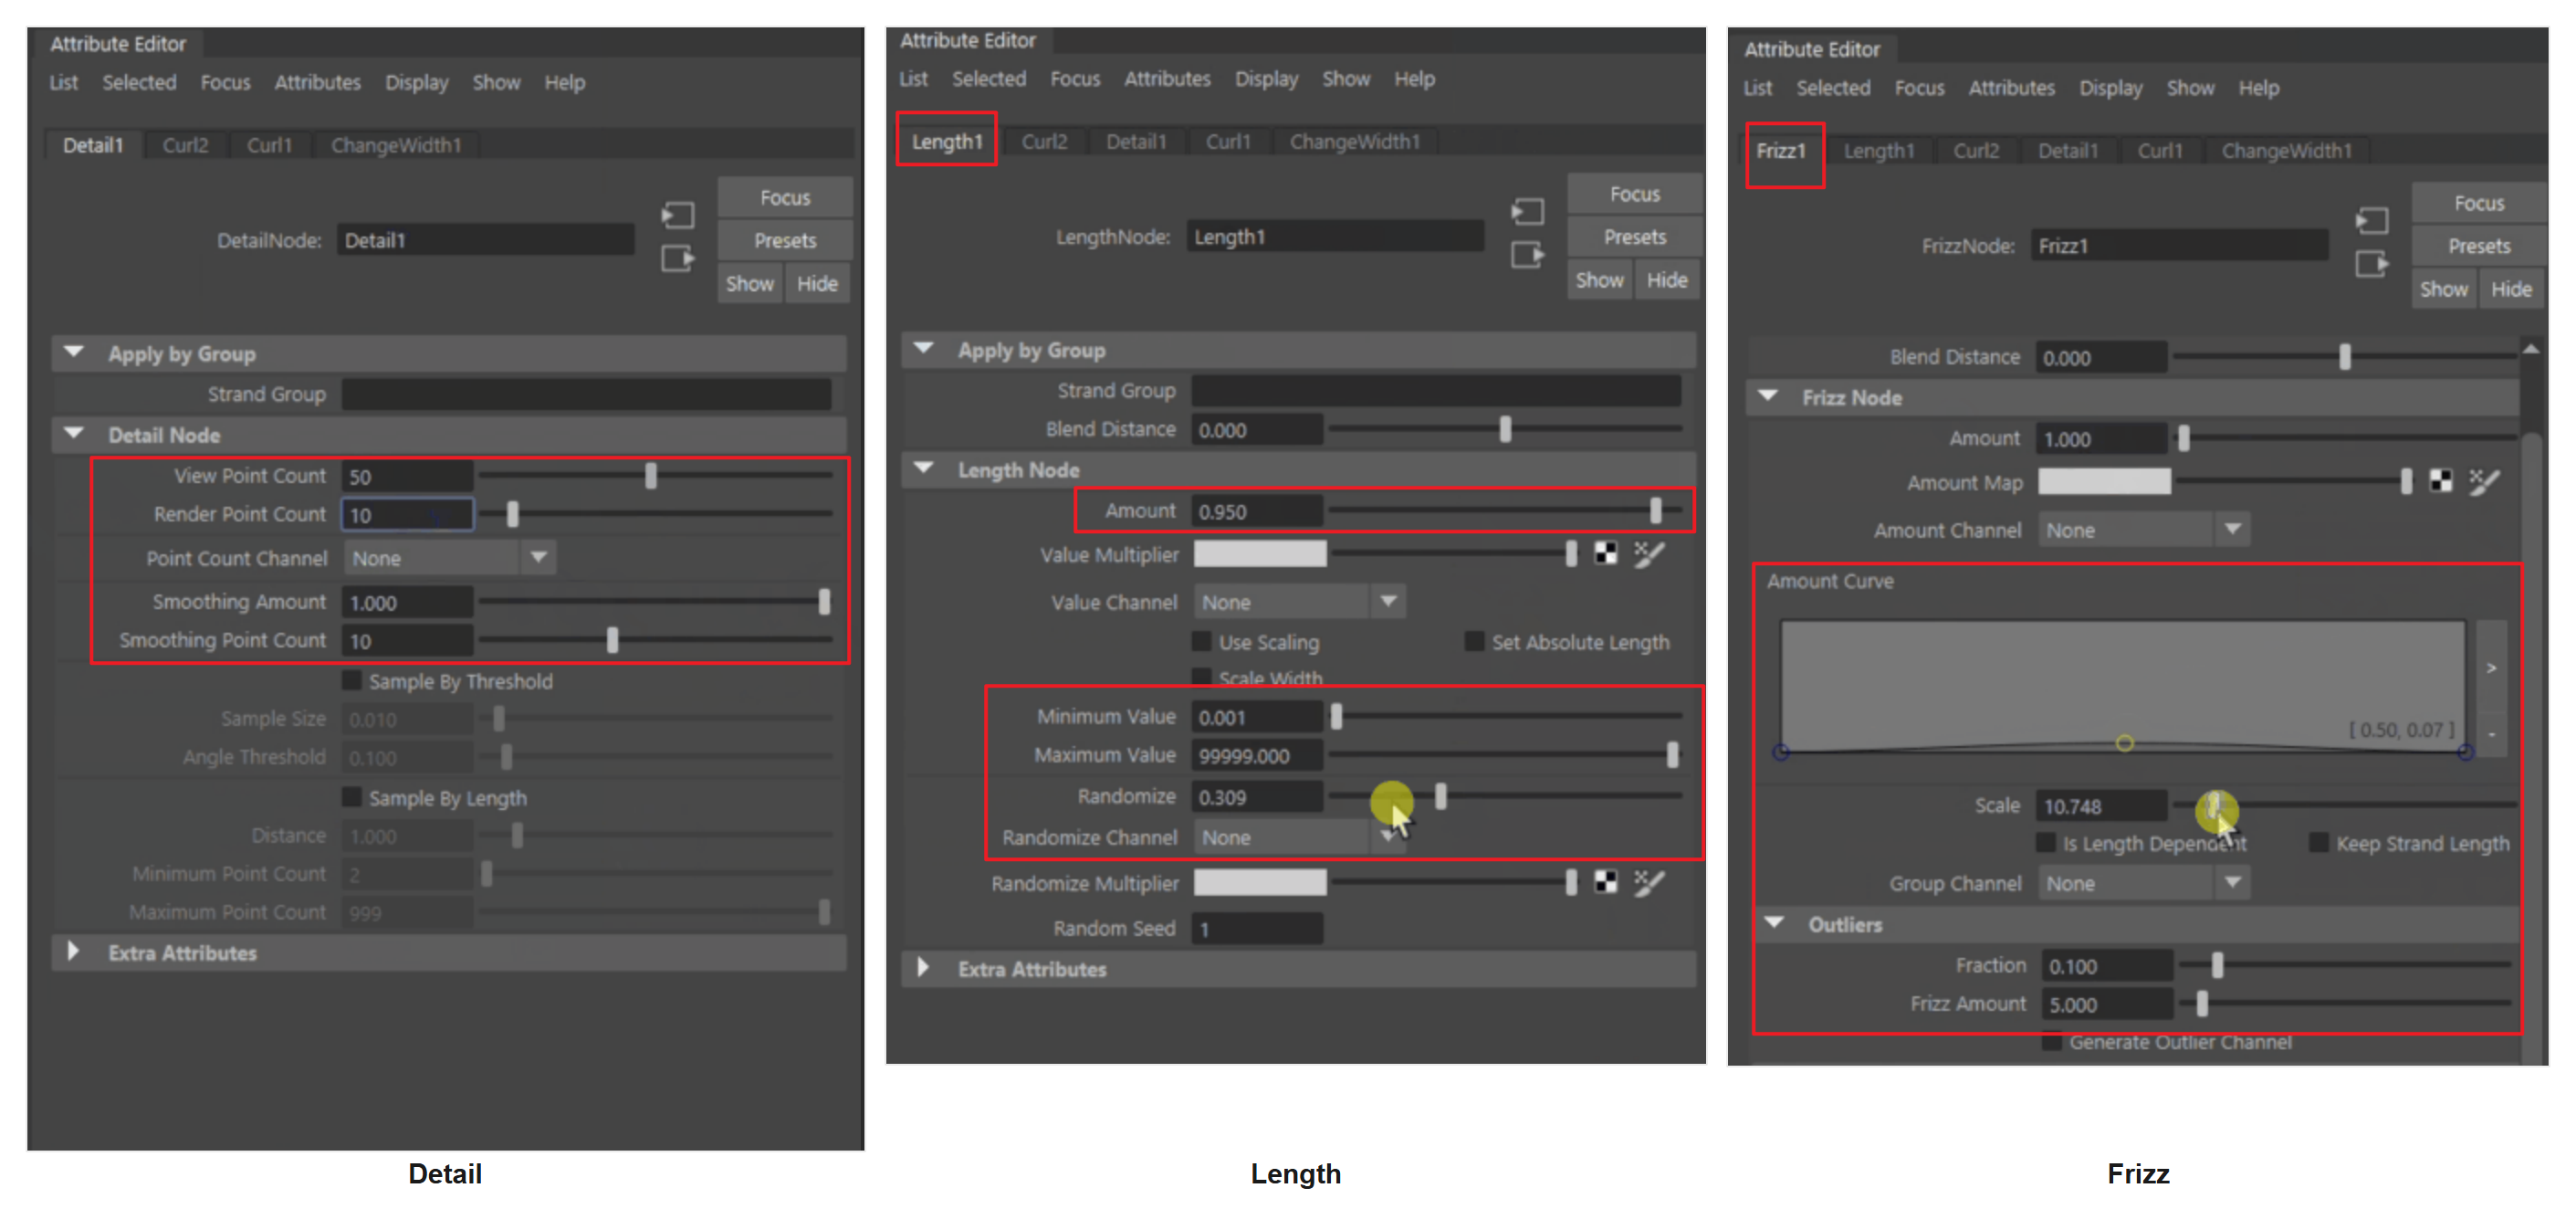Click Hide button in Frizz panel

point(2511,289)
